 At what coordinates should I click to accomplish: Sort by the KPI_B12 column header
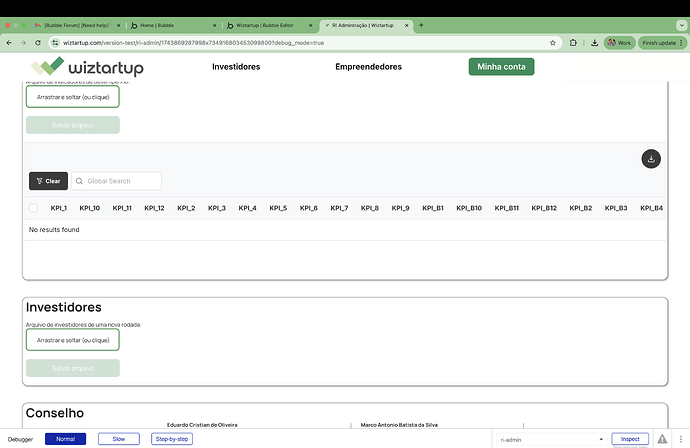[544, 208]
